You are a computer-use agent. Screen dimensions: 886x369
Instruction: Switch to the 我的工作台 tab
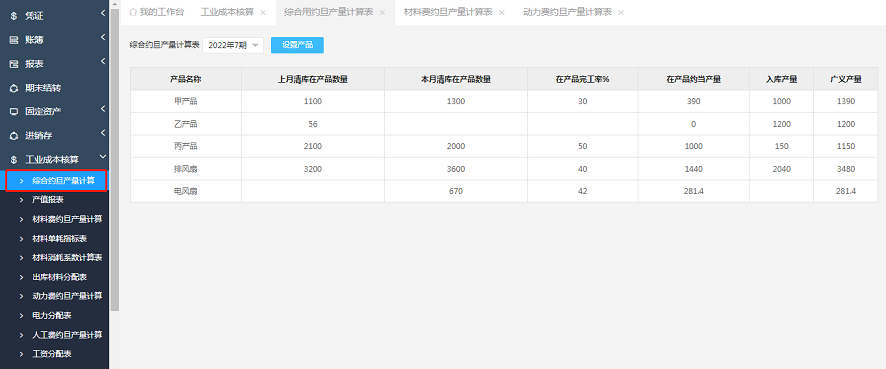click(157, 12)
